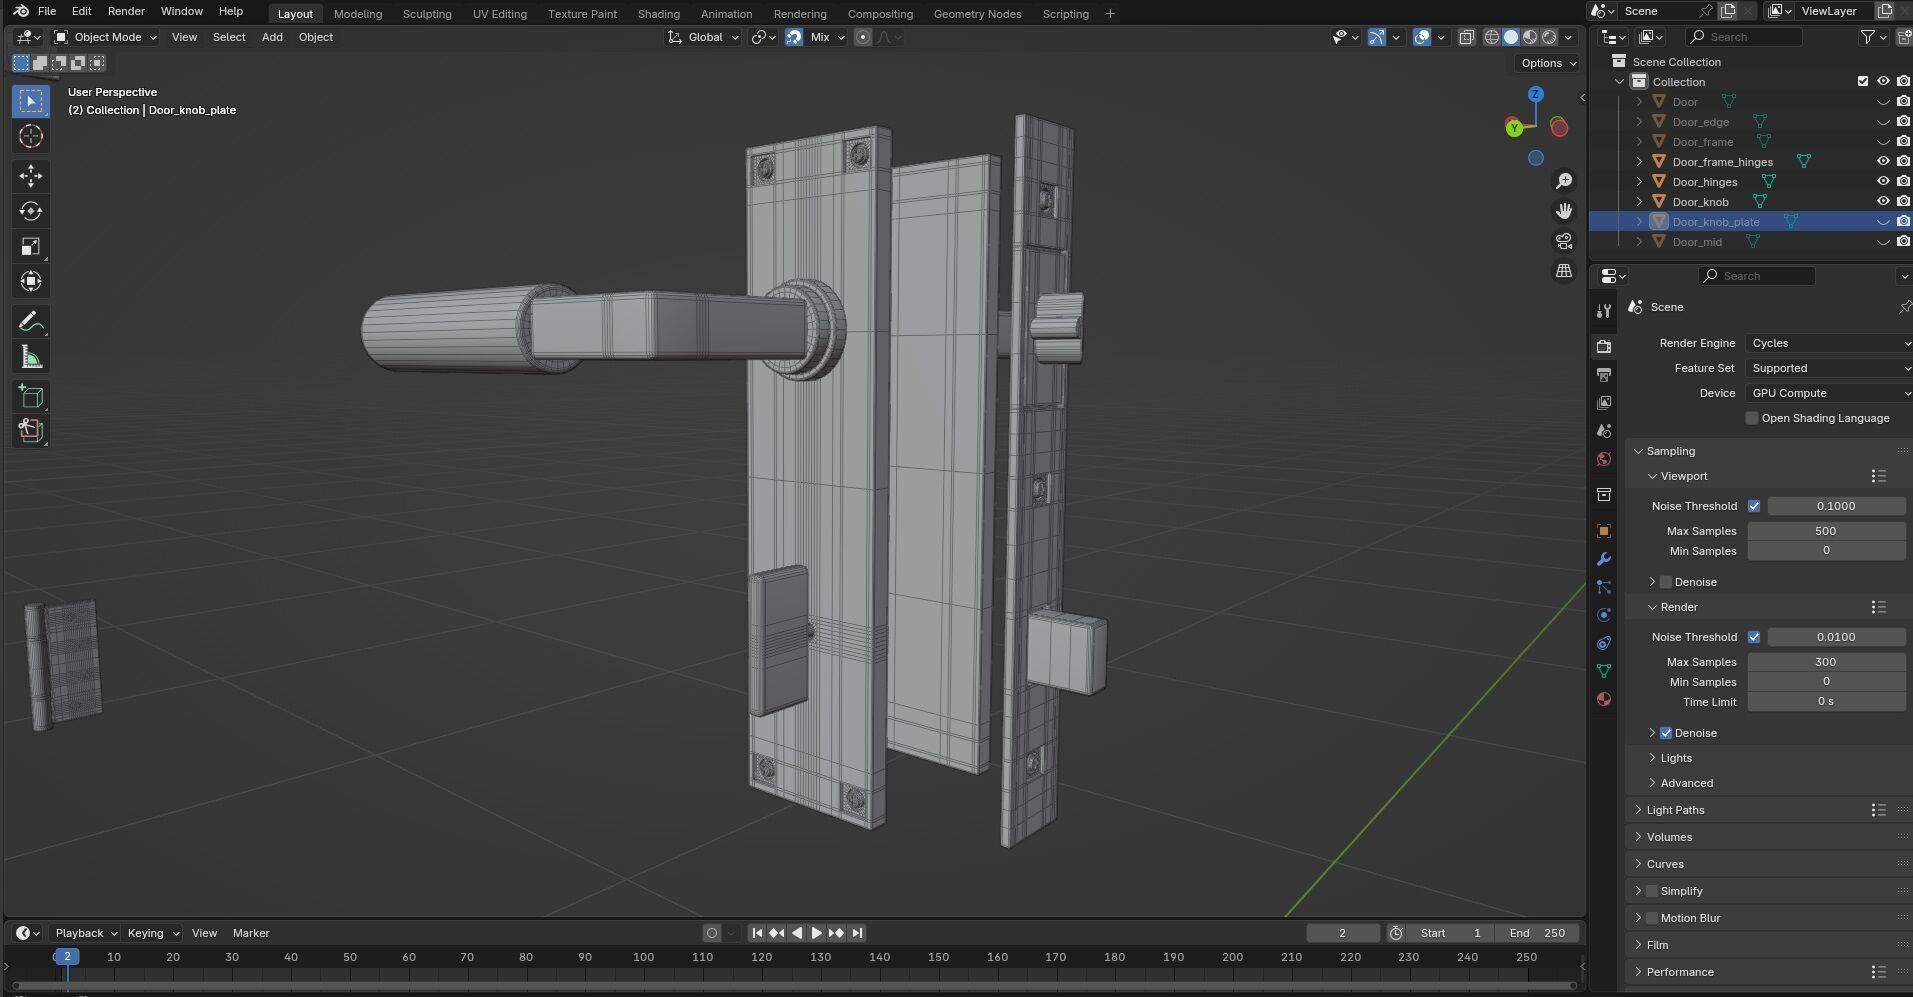Switch viewport to wireframe shading

1491,37
